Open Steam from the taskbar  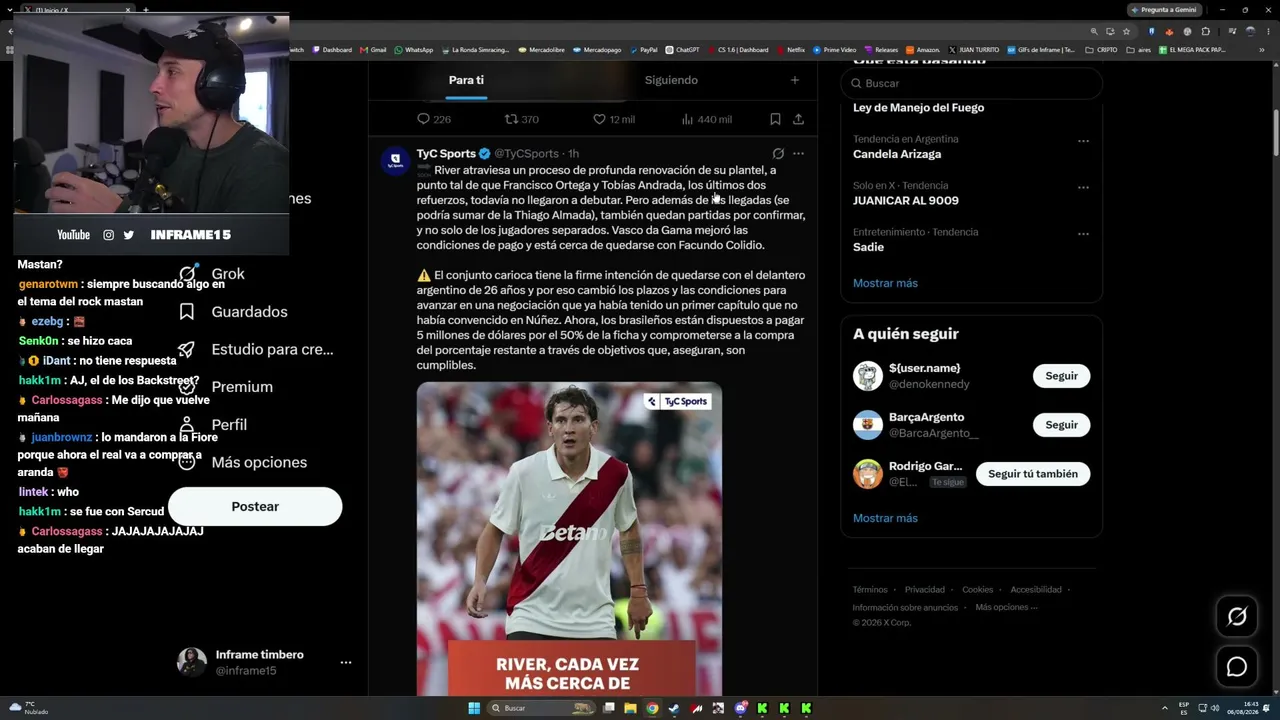674,709
